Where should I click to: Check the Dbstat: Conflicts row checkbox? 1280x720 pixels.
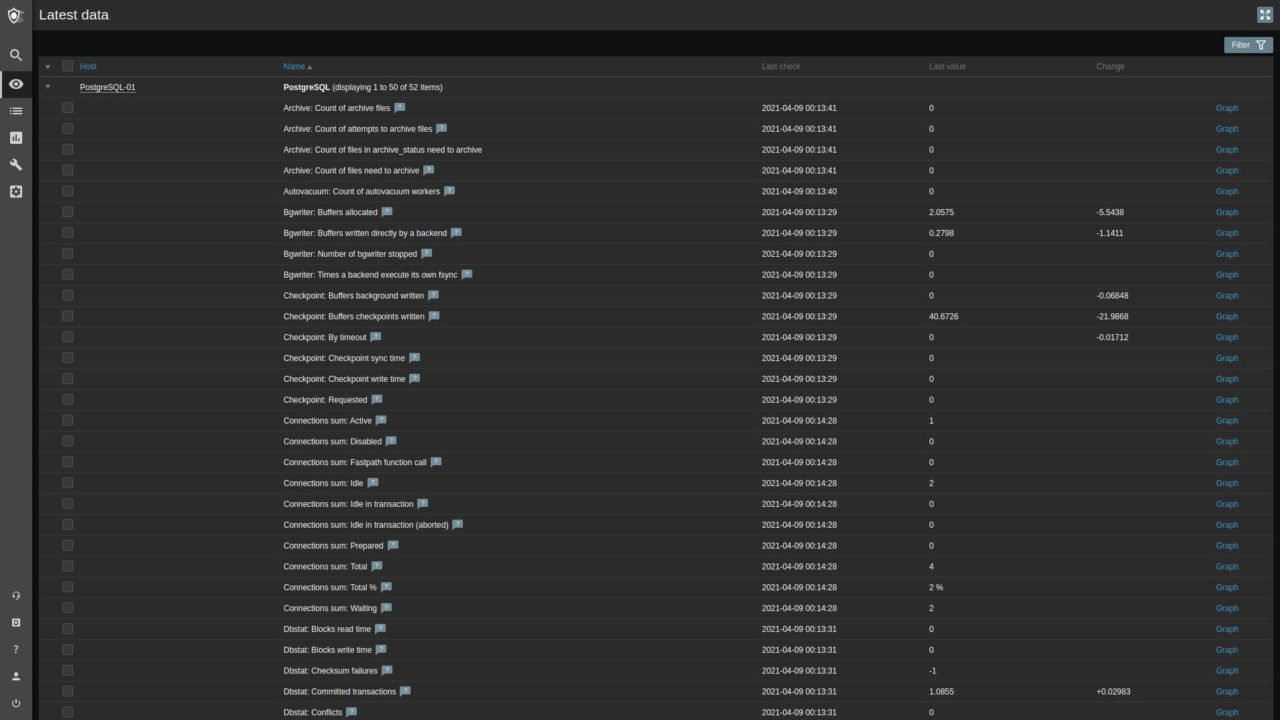pyautogui.click(x=68, y=712)
